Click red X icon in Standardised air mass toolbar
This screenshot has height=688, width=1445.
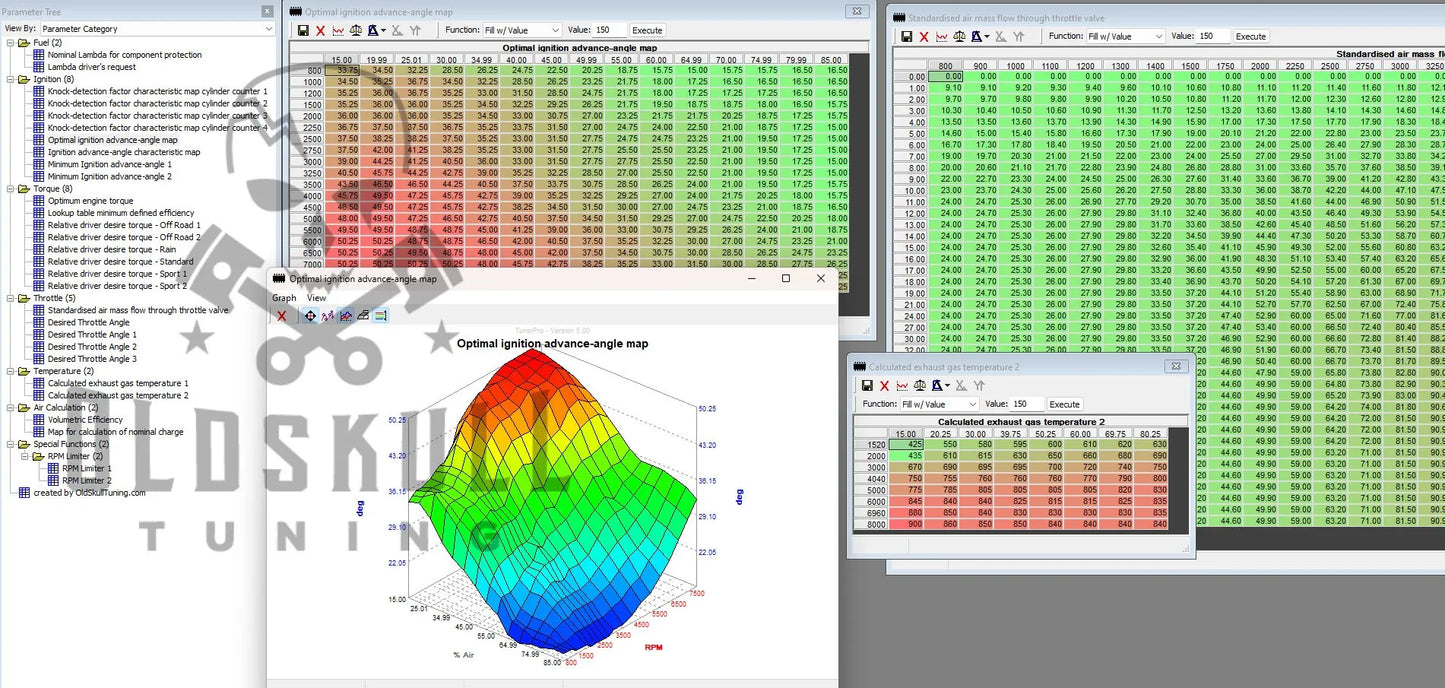tap(924, 37)
